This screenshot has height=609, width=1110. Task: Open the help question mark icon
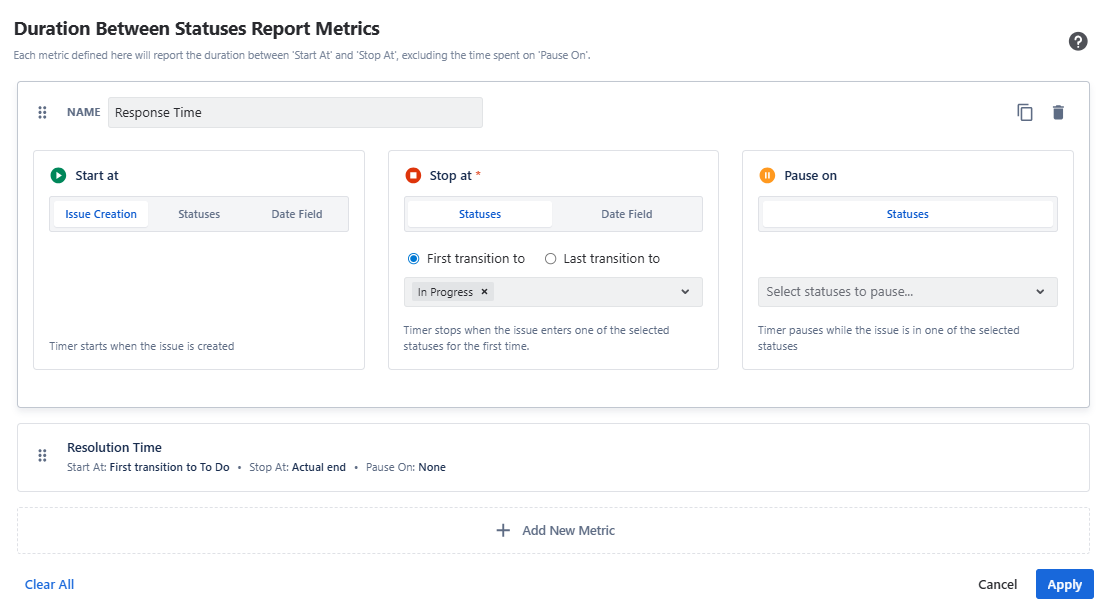1078,42
